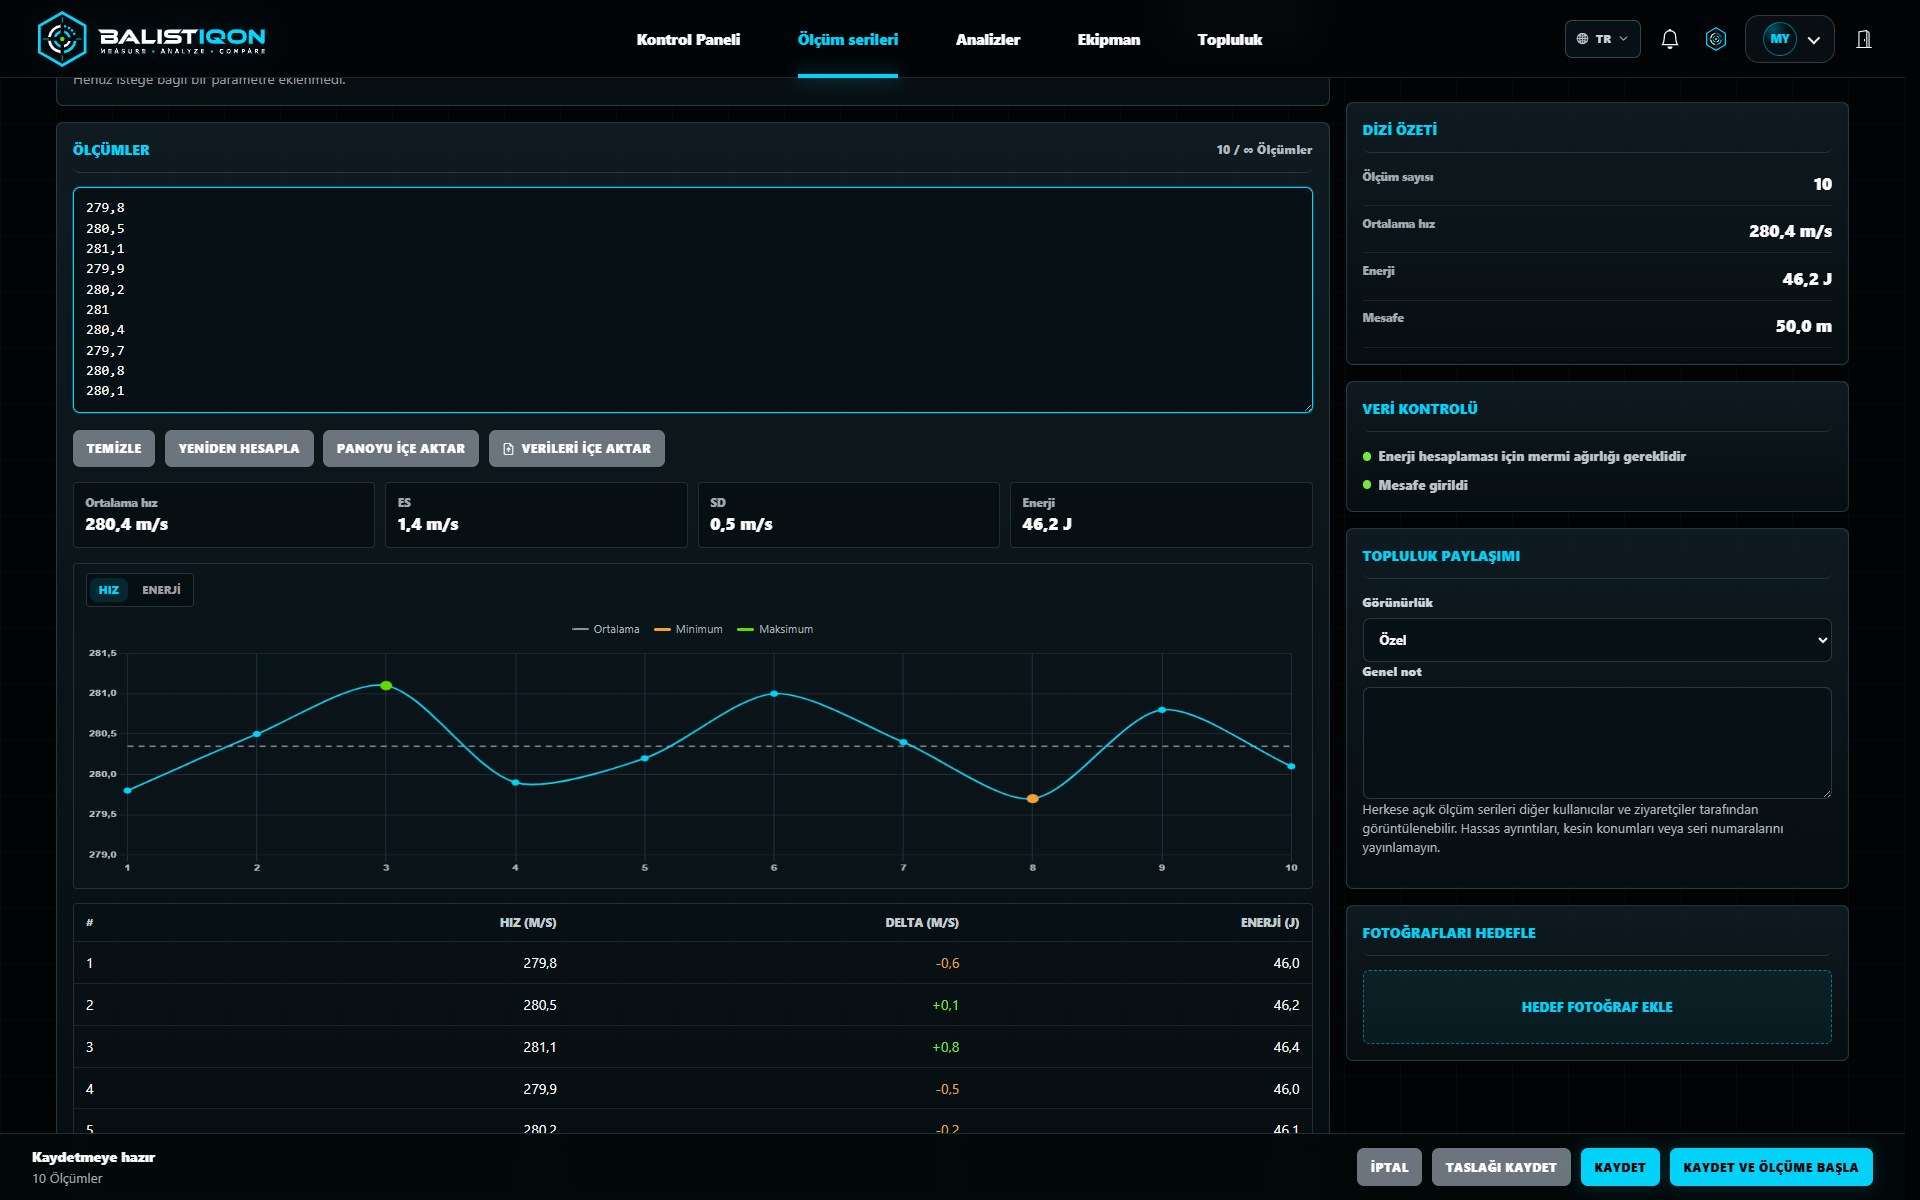Open the Ekipman menu item
This screenshot has height=1200, width=1920.
(1108, 40)
